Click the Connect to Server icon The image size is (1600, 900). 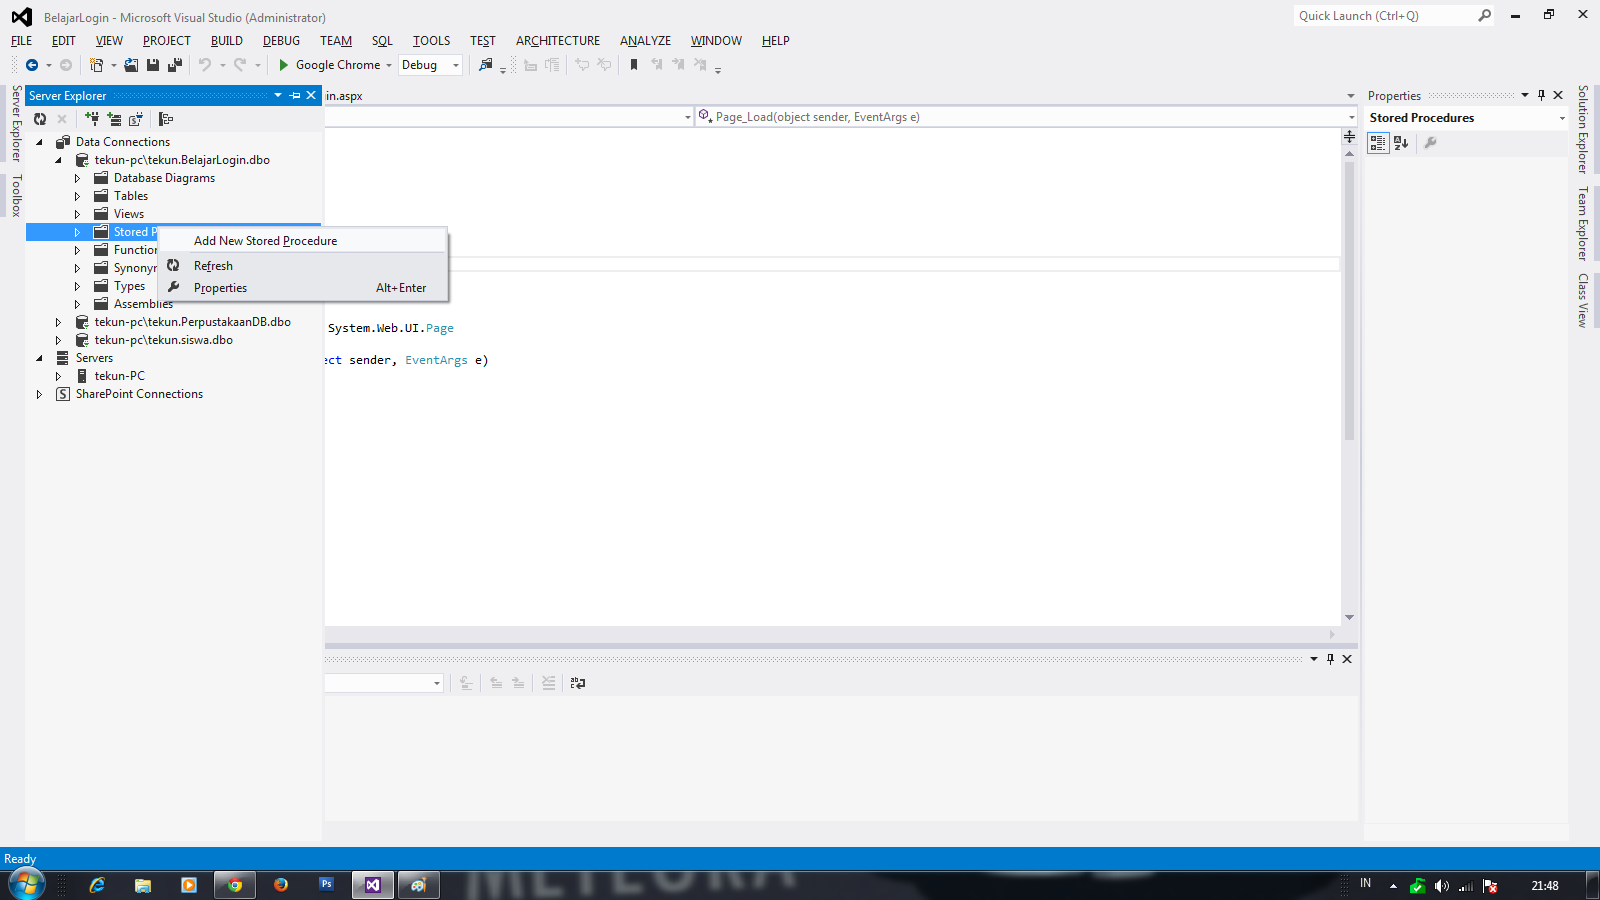pos(114,118)
